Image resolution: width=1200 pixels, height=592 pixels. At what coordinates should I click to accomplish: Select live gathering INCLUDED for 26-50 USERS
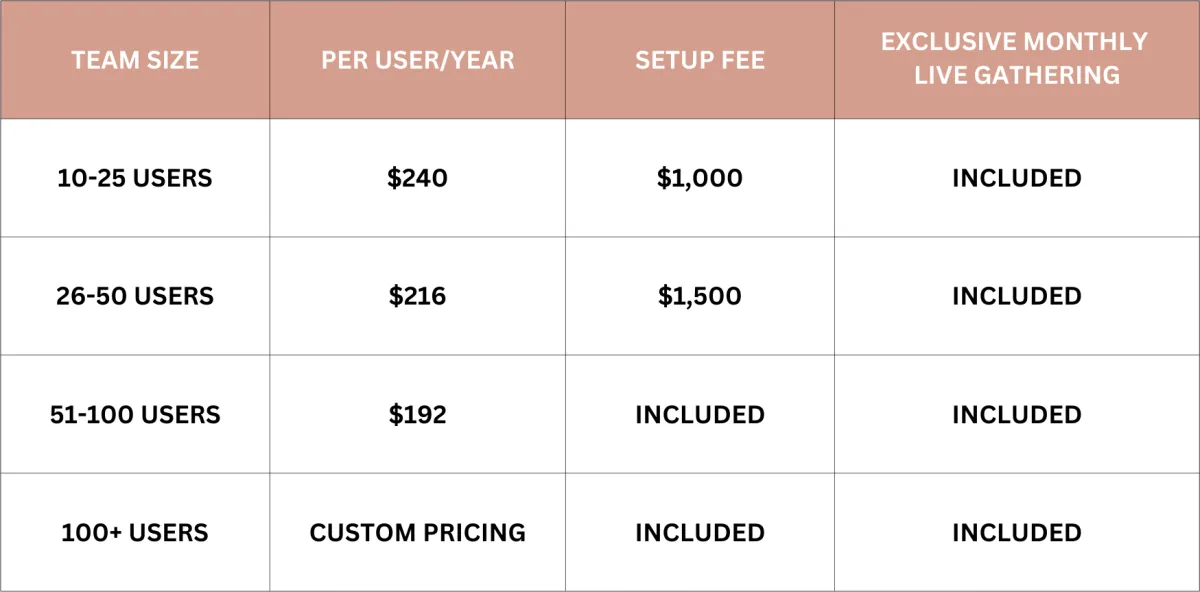tap(1017, 296)
